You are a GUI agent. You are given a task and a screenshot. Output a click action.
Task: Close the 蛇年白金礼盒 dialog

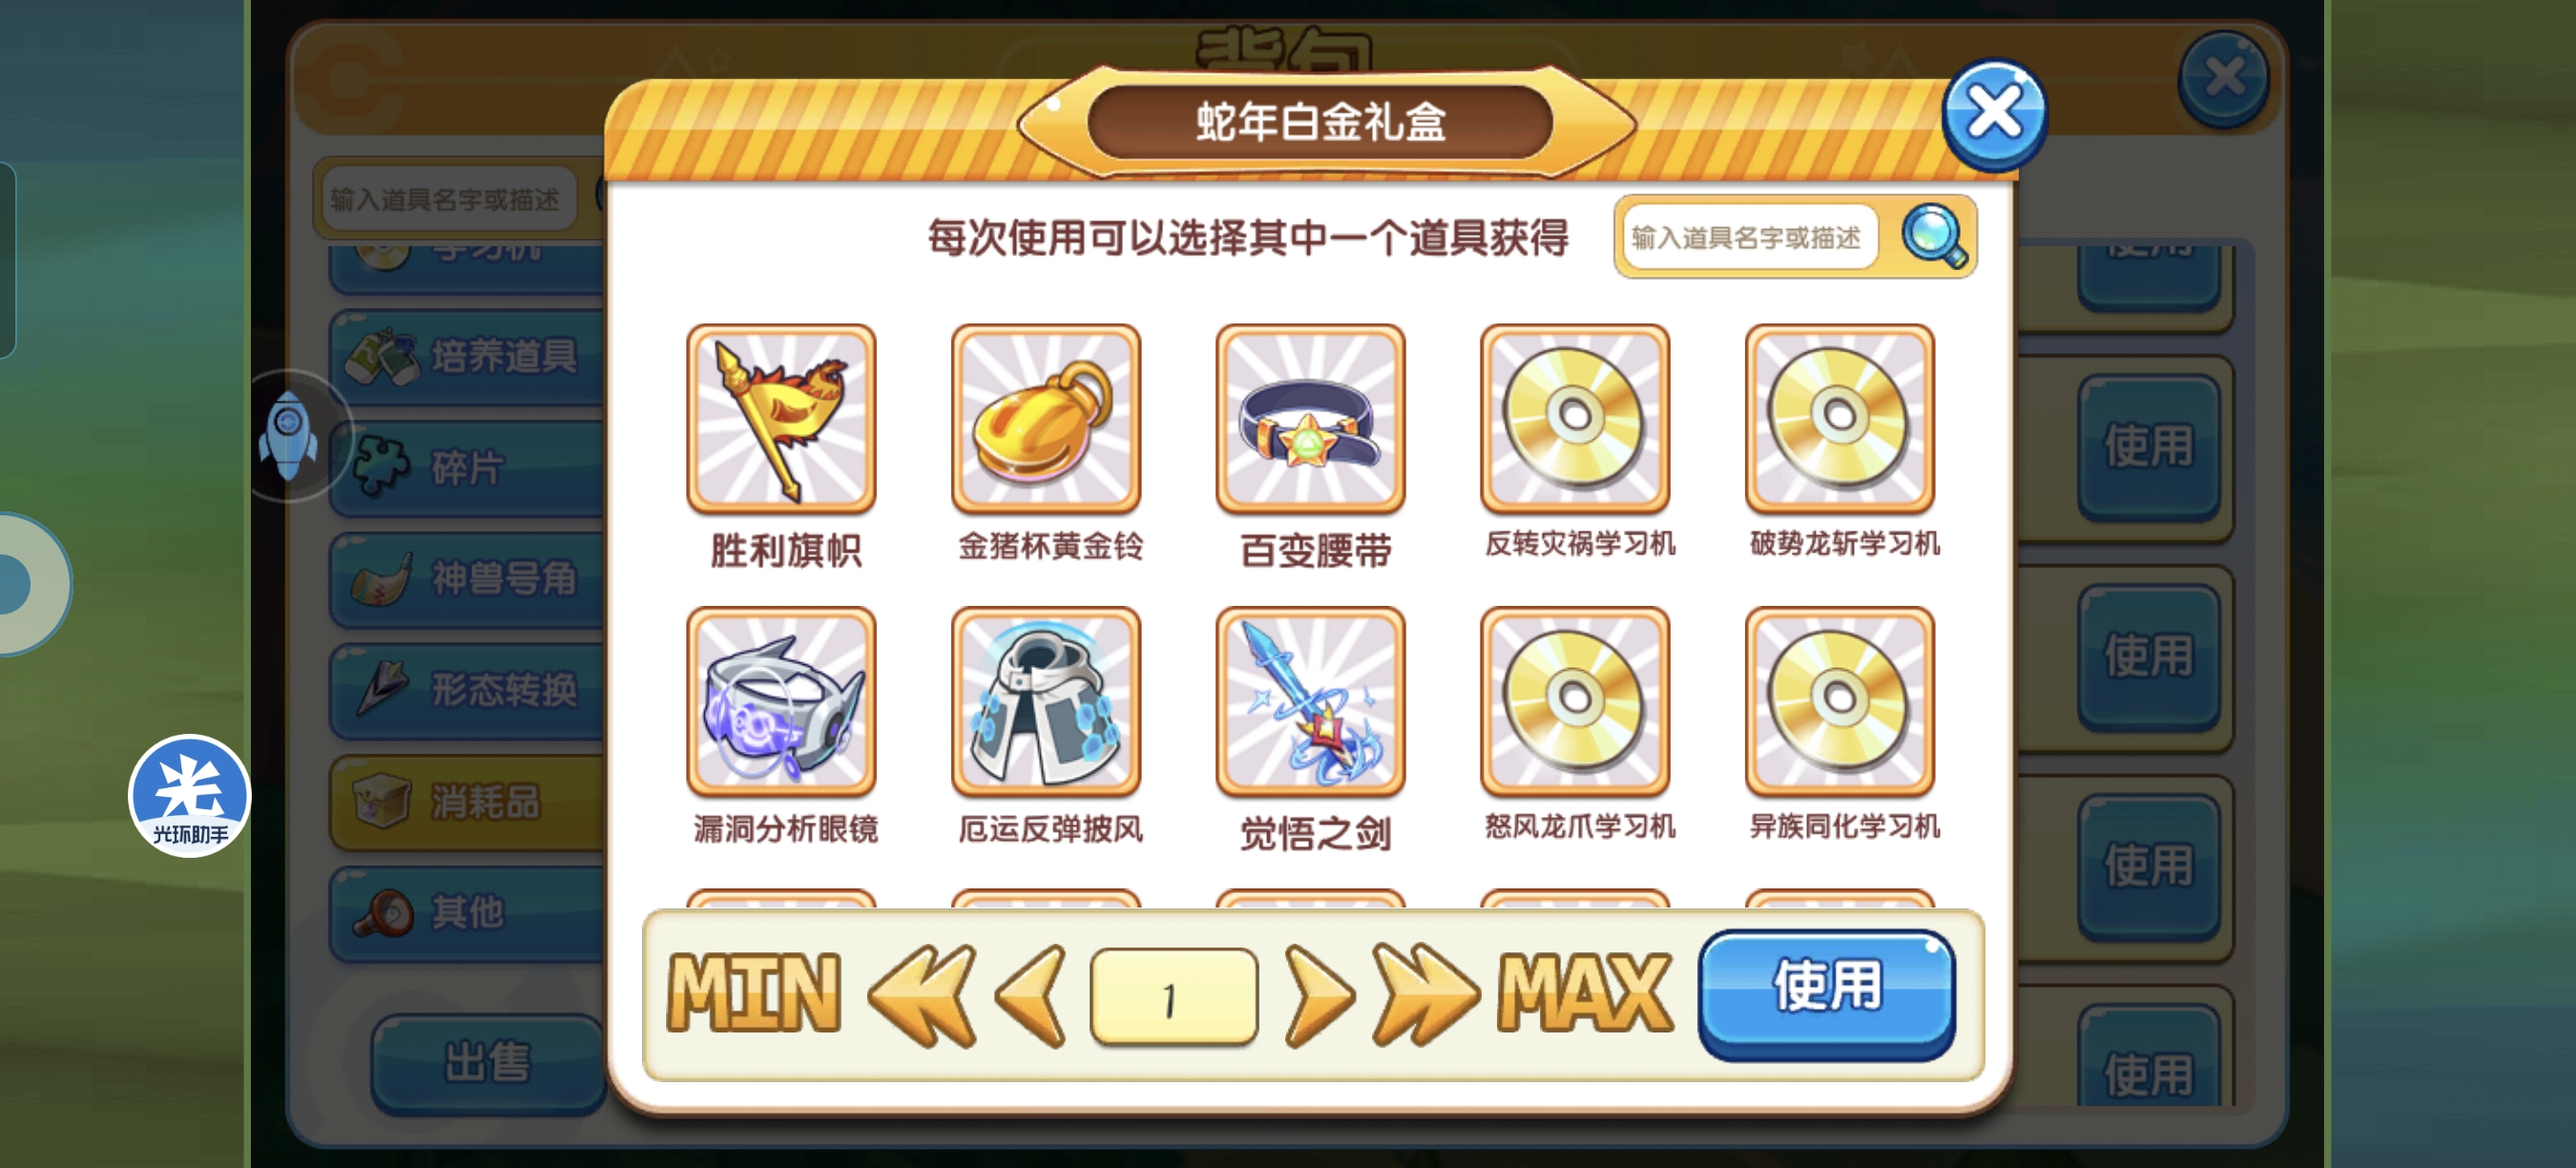1994,114
